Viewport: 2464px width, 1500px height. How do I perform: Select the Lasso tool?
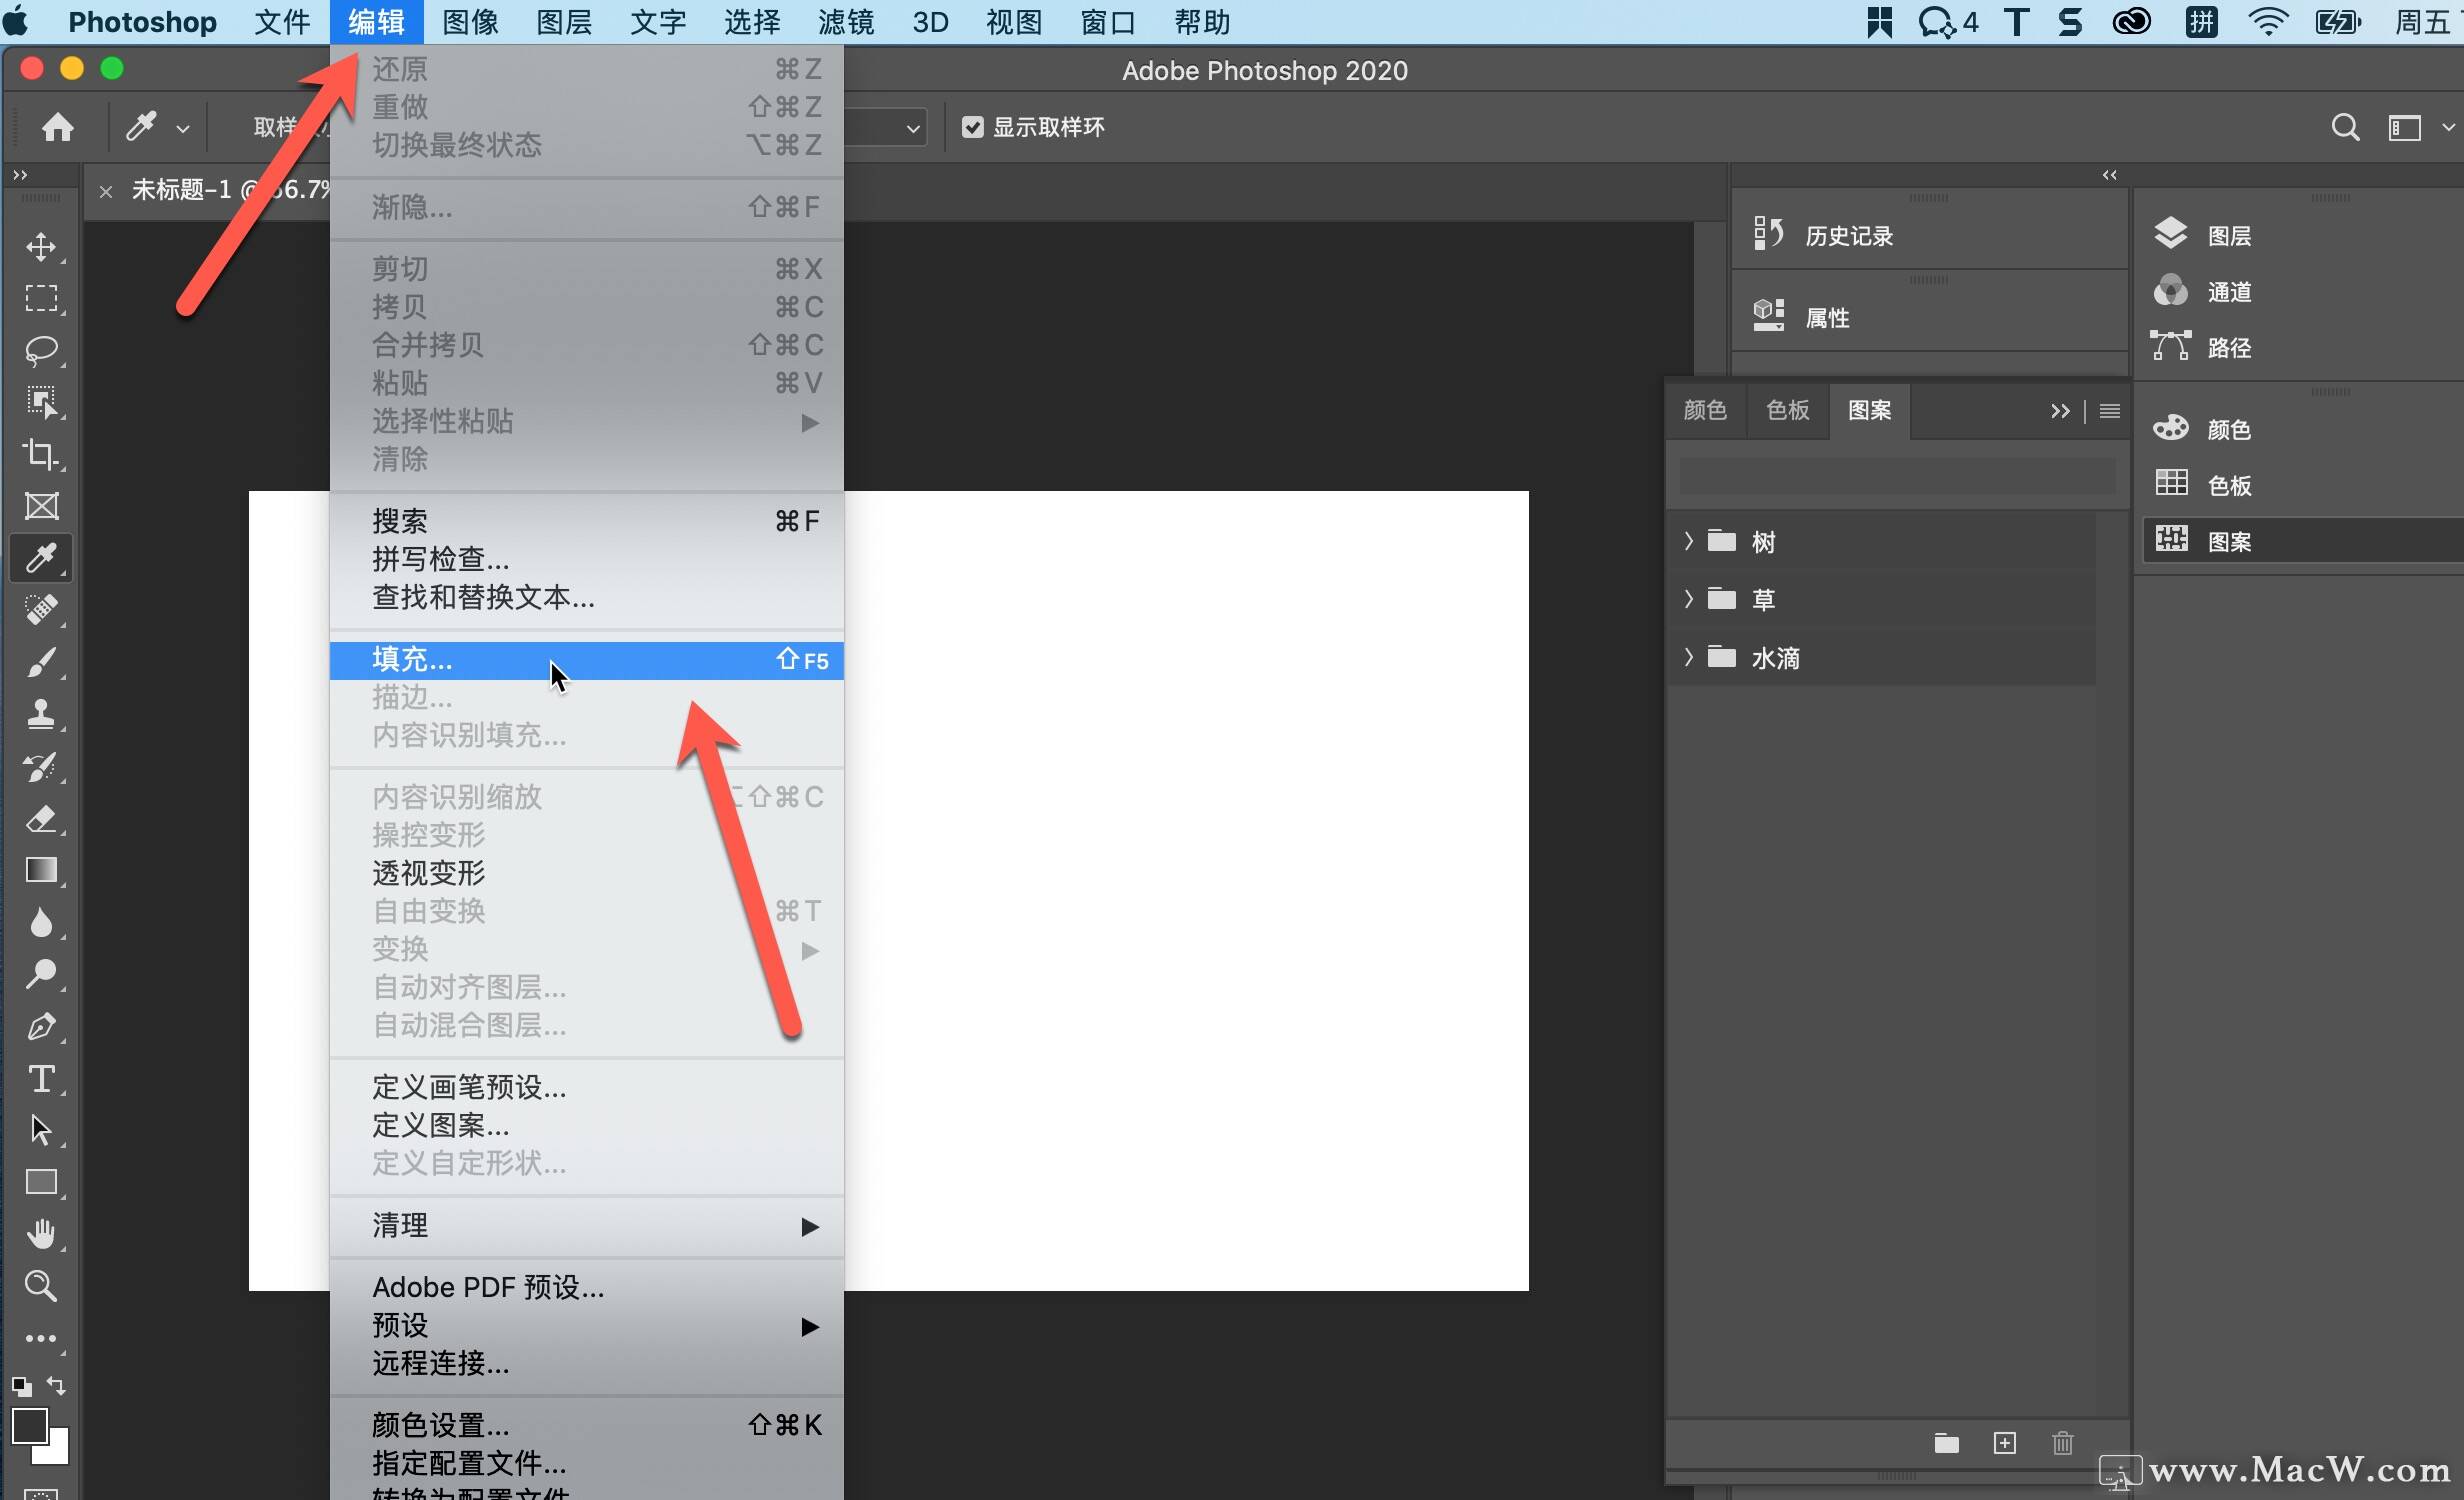click(42, 350)
